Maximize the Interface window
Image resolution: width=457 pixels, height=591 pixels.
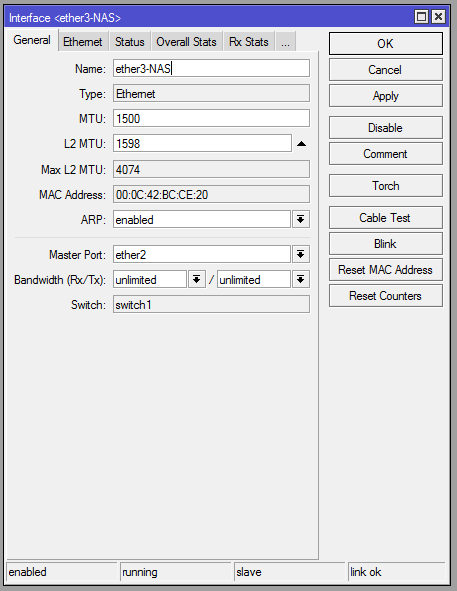421,17
